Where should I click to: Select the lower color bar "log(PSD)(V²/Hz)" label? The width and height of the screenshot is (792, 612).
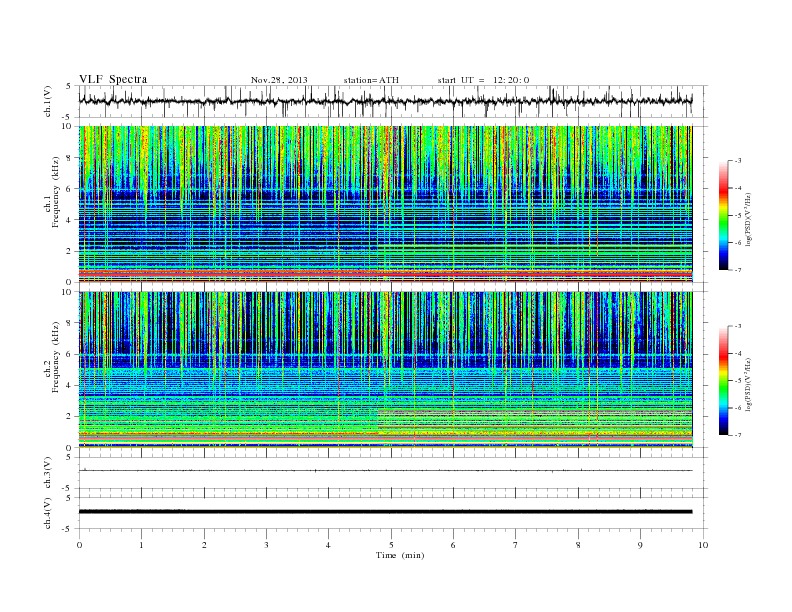(749, 384)
